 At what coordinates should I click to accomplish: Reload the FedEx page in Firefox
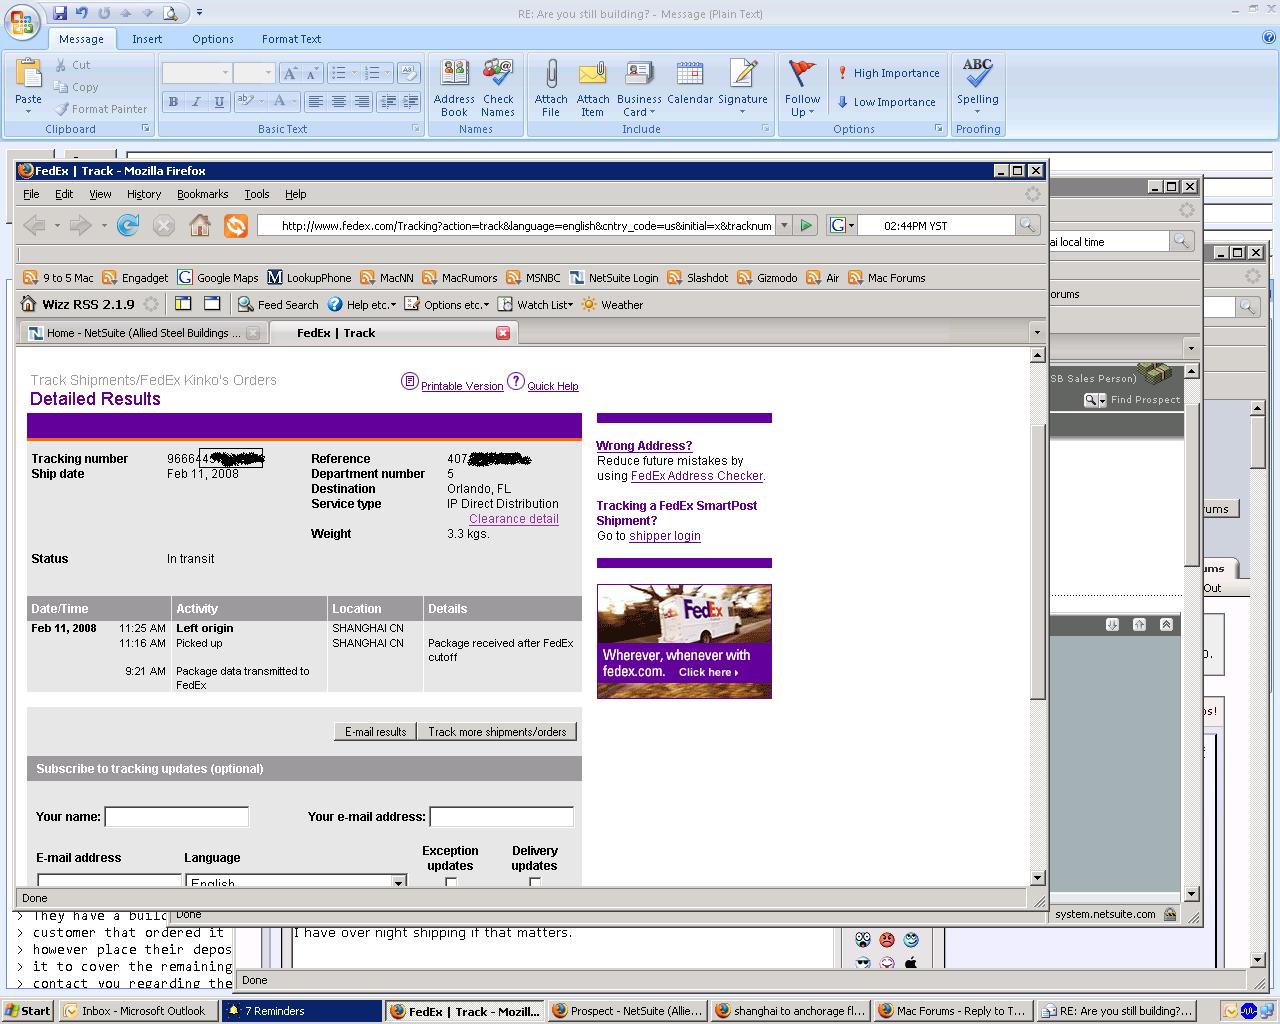(128, 225)
